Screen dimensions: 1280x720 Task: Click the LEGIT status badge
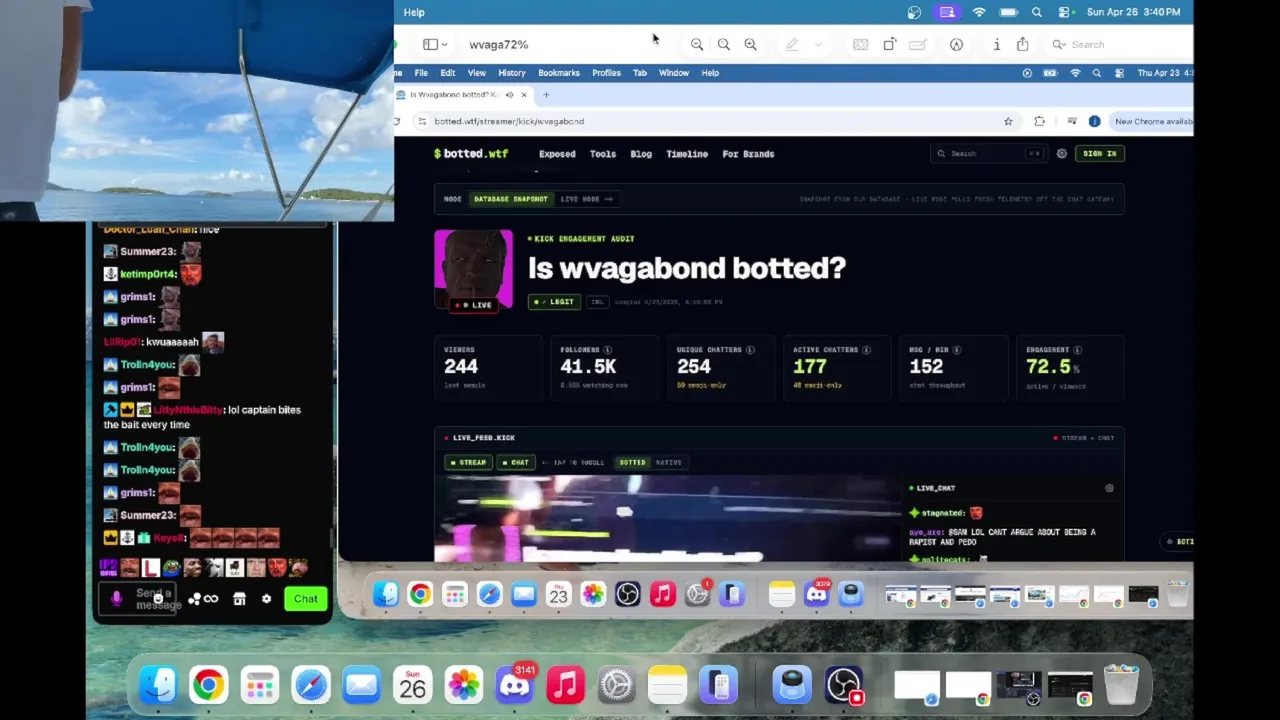coord(554,301)
